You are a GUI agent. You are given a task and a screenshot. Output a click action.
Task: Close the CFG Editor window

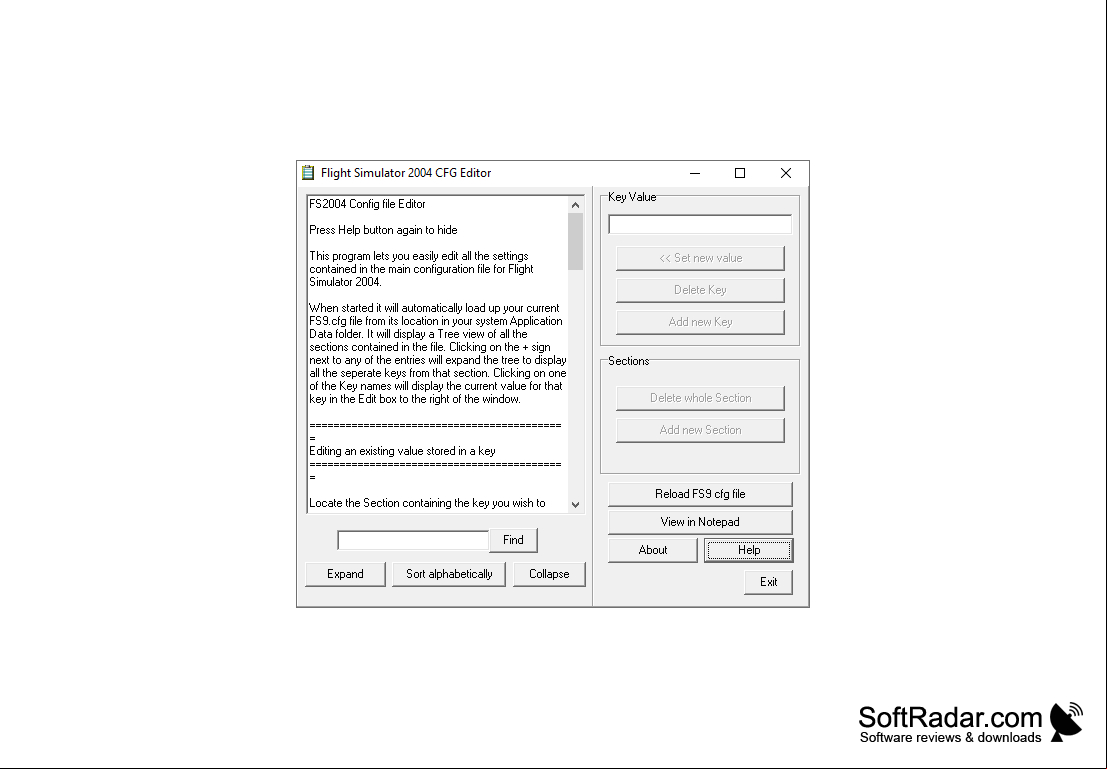(x=786, y=173)
